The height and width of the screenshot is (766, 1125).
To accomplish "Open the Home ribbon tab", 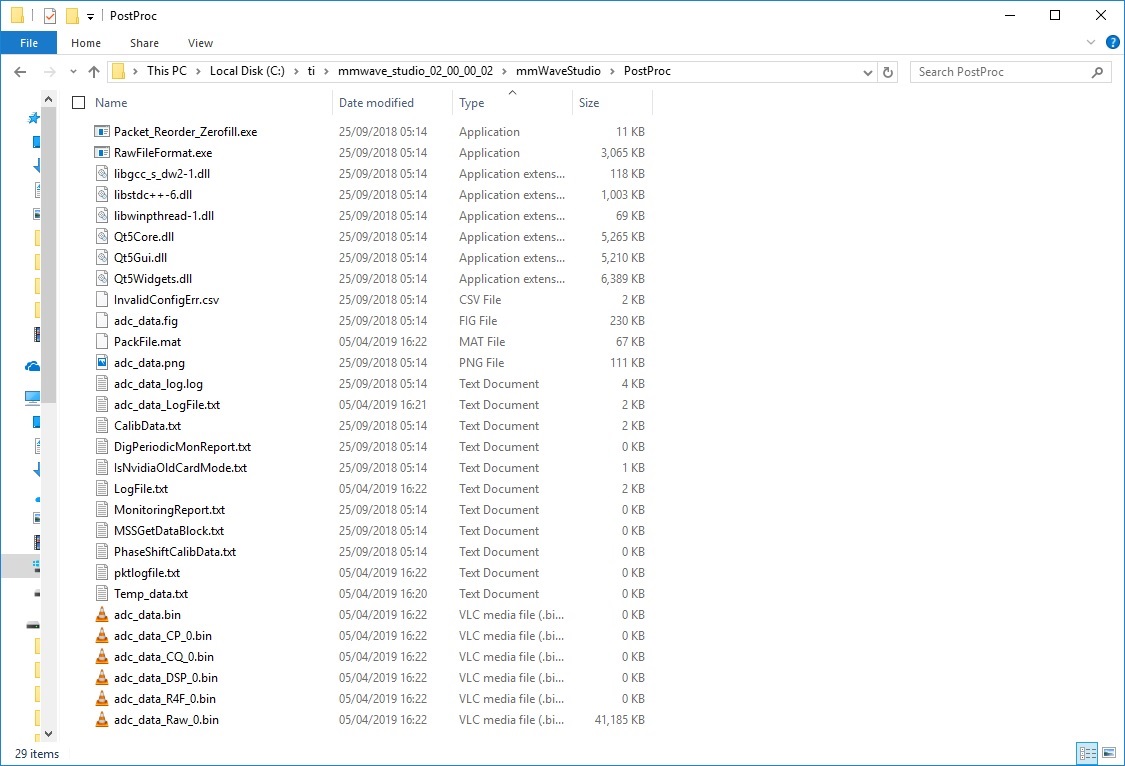I will (86, 43).
